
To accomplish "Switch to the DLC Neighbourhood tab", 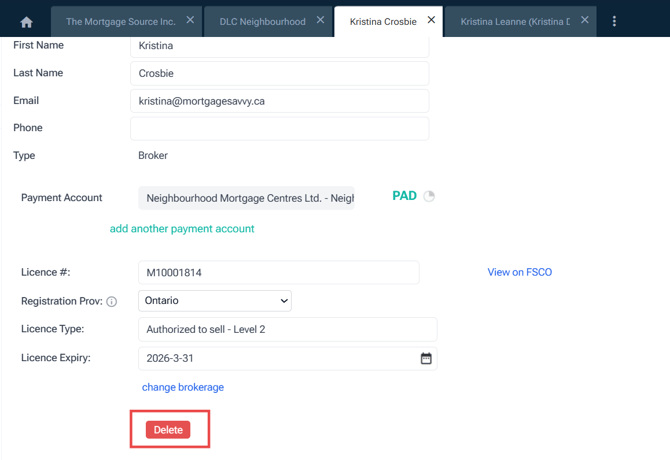I will [x=262, y=21].
